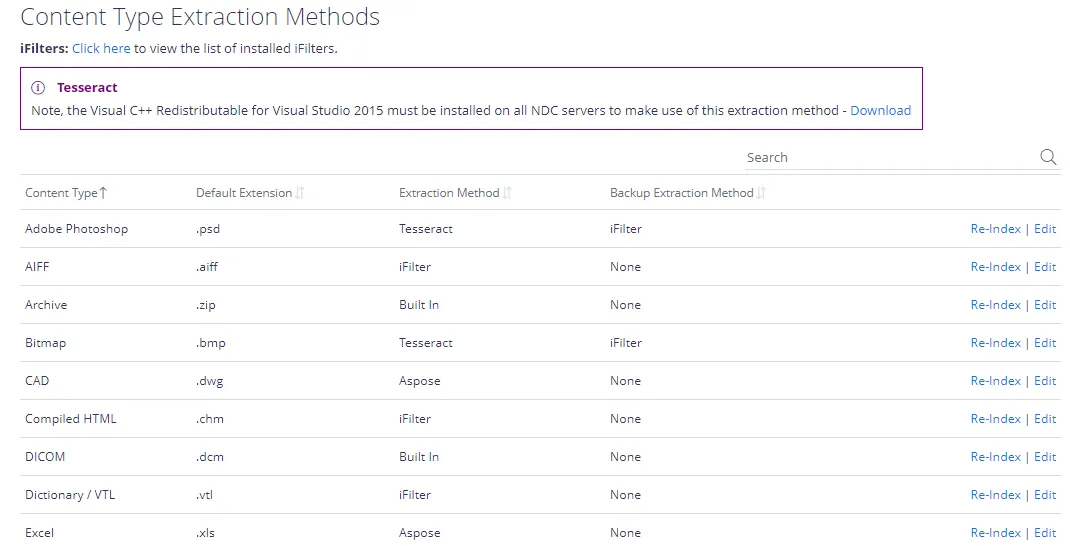This screenshot has height=546, width=1070.
Task: Focus the Search input field
Action: pos(891,158)
